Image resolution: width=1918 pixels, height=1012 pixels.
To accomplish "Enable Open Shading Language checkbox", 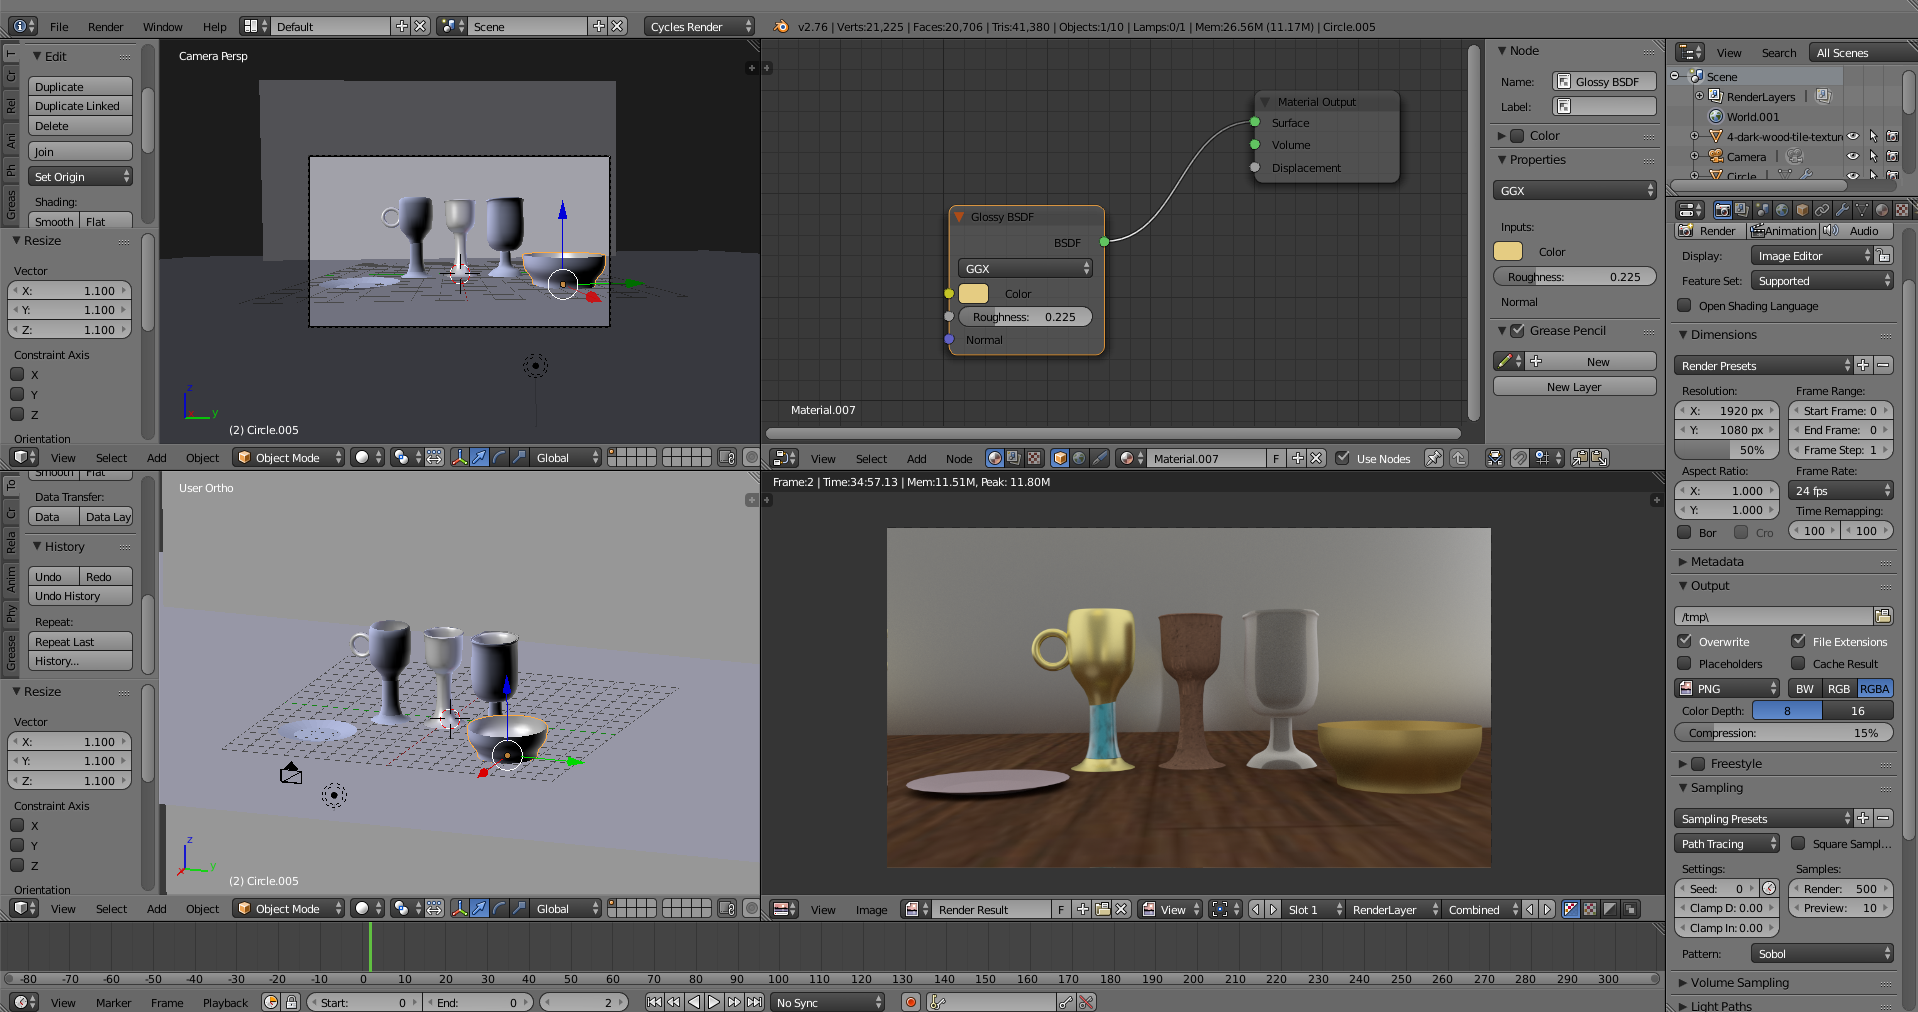I will point(1685,306).
